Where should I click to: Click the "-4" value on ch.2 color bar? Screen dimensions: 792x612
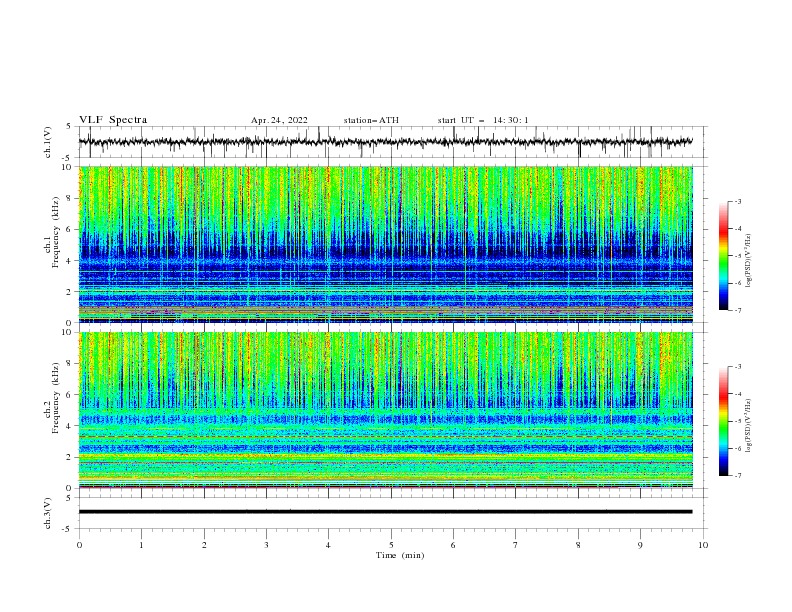click(x=738, y=394)
